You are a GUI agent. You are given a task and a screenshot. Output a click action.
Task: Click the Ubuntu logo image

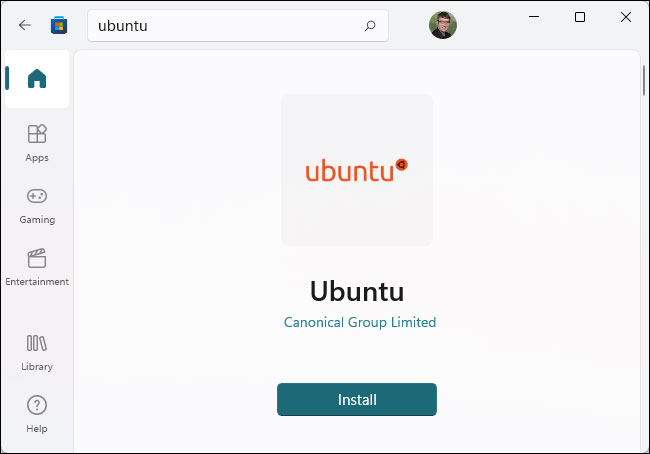coord(357,170)
